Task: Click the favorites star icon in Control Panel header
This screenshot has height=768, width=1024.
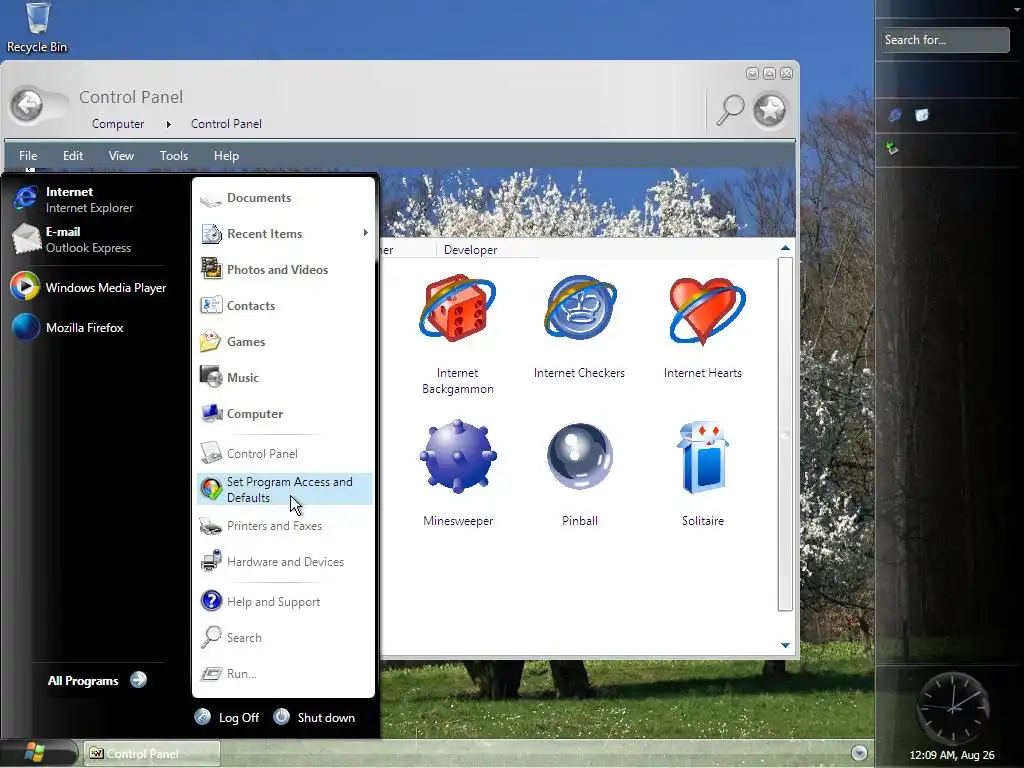Action: pos(770,109)
